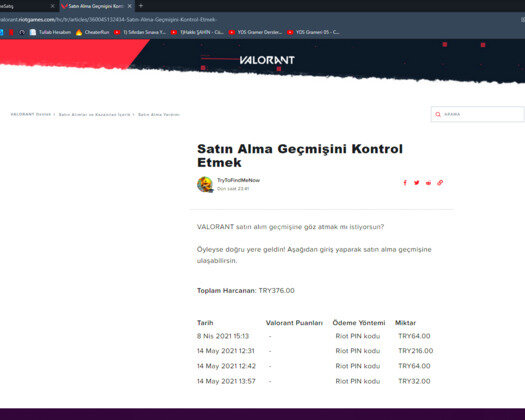Click the Valorant Puanları column header

pos(294,323)
